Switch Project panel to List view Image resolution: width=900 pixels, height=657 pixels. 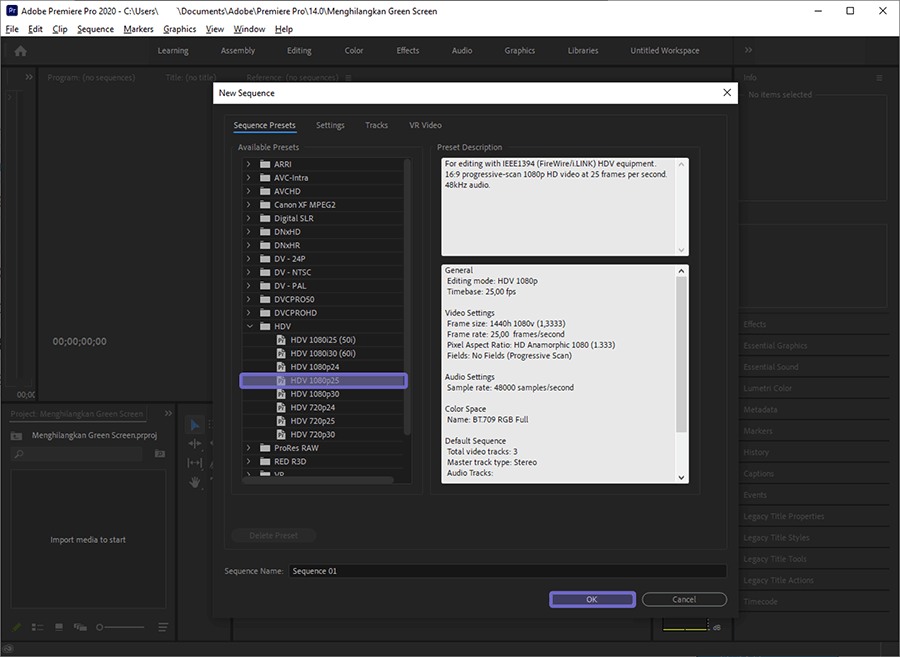[x=37, y=627]
